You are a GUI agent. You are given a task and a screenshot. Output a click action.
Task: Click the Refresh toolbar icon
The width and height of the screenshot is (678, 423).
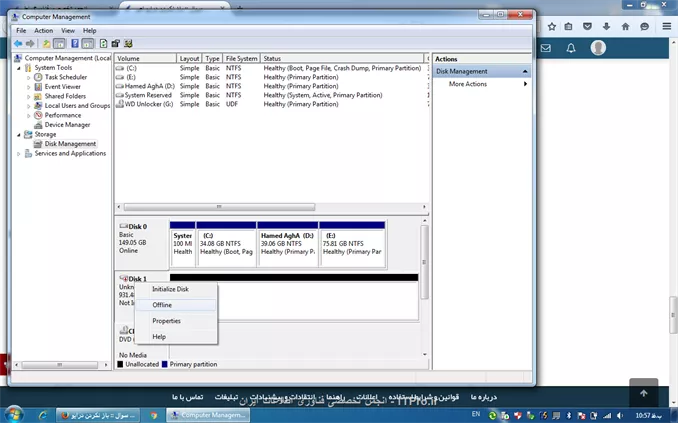[x=103, y=44]
